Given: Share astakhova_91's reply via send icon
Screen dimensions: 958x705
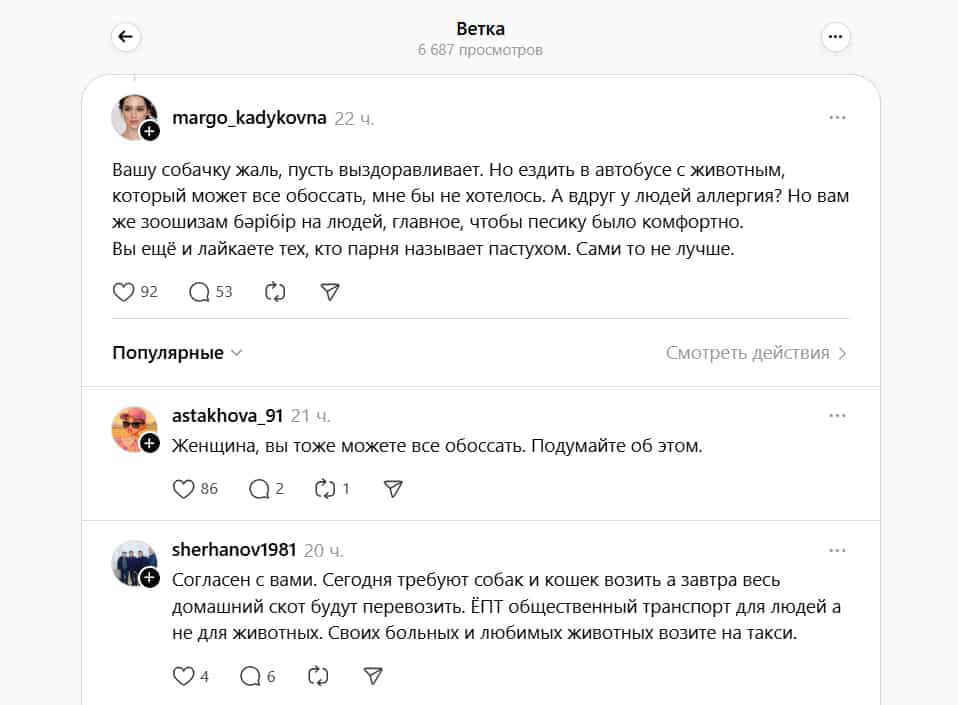Looking at the screenshot, I should click(393, 489).
